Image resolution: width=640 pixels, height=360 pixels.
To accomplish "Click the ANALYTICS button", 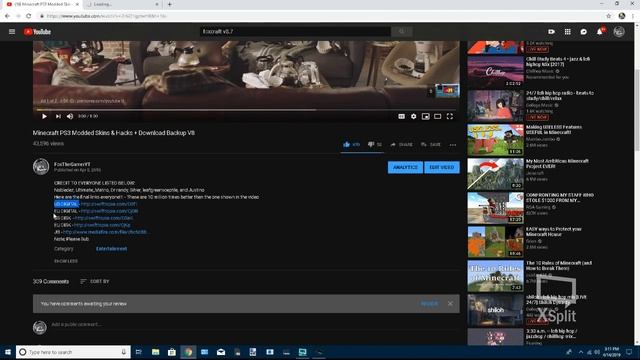I will (x=405, y=167).
